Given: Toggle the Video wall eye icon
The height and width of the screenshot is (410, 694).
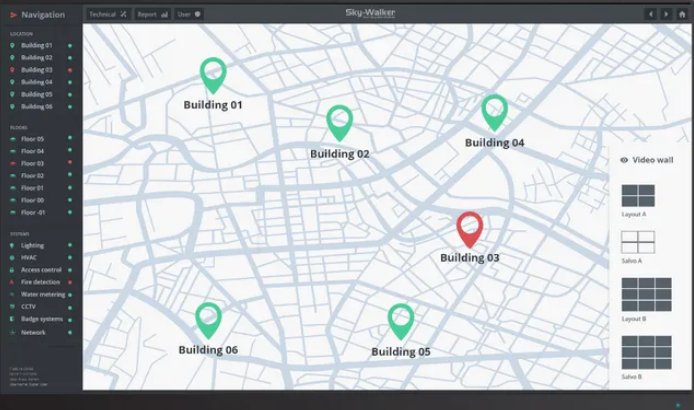Looking at the screenshot, I should click(x=624, y=160).
